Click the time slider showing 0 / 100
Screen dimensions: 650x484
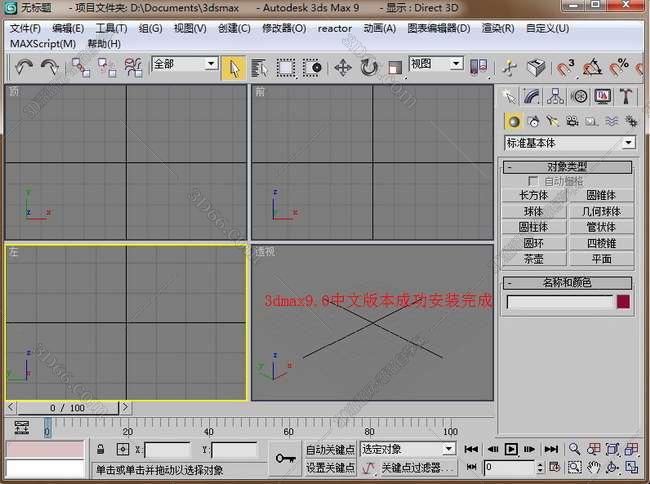coord(68,408)
